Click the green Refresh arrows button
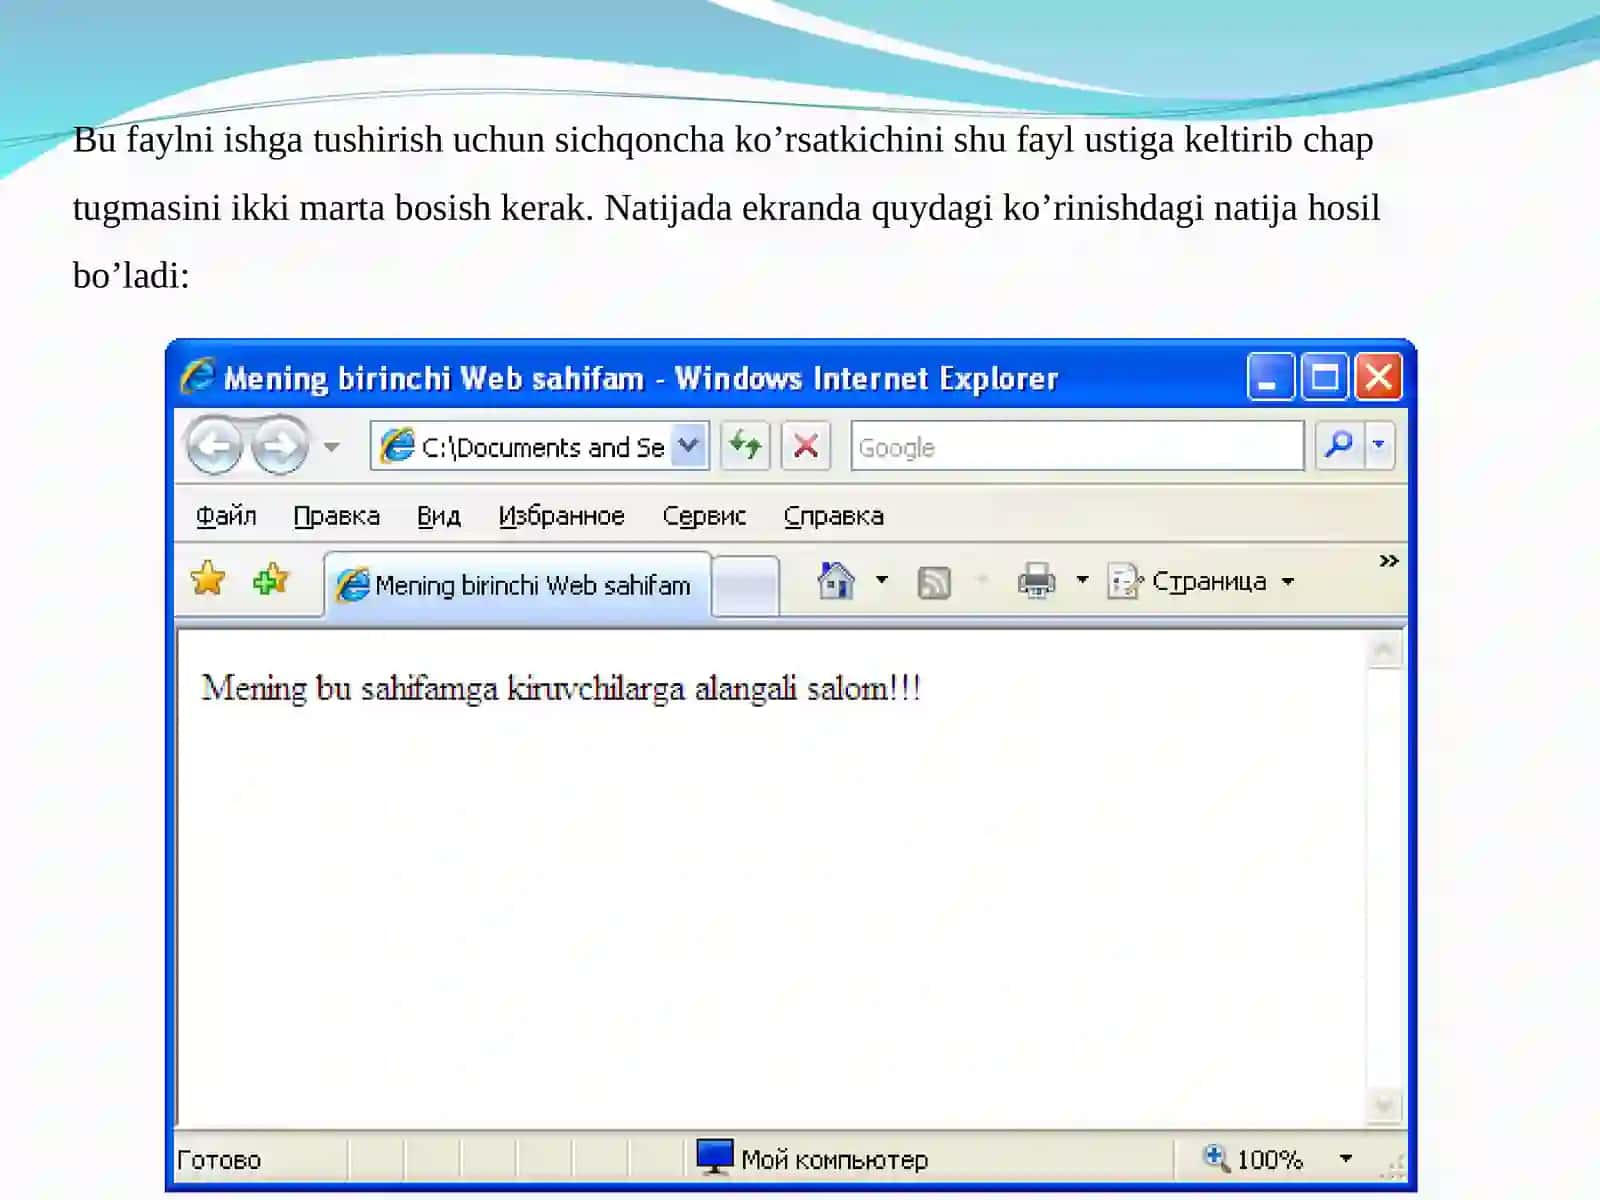The height and width of the screenshot is (1200, 1600). pos(745,445)
